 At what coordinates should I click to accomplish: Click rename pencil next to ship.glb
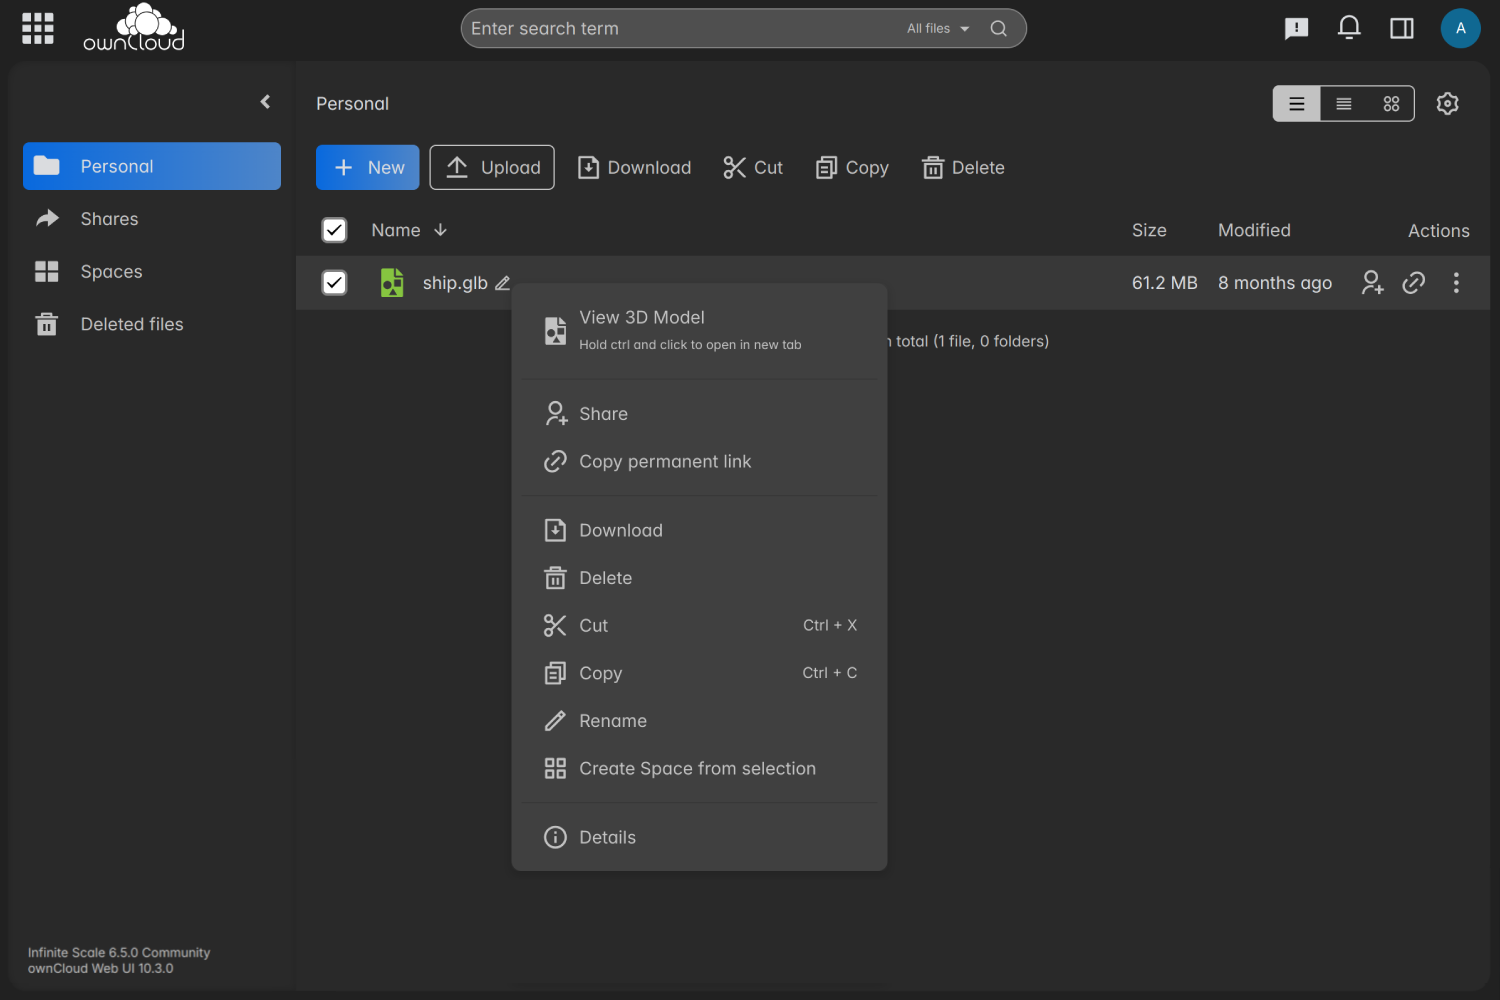click(x=502, y=283)
